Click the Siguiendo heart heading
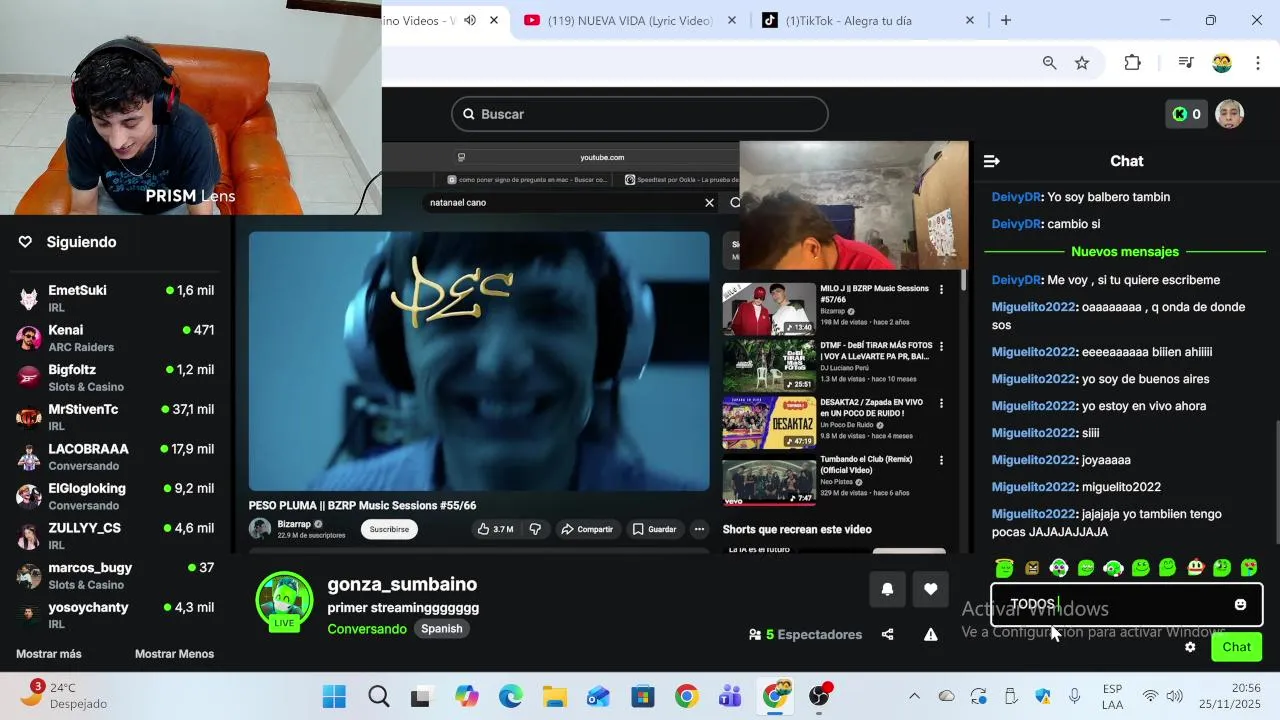This screenshot has height=720, width=1280. pos(67,242)
